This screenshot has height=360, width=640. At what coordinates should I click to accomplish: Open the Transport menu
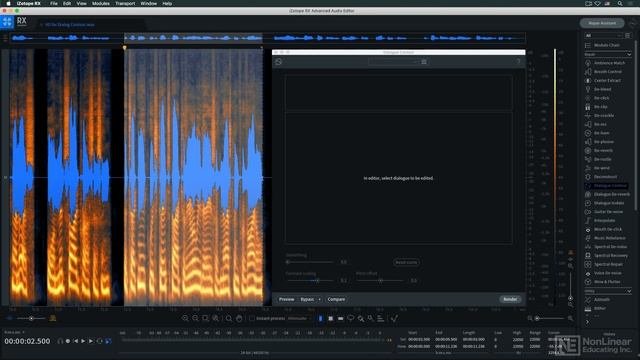point(125,3)
